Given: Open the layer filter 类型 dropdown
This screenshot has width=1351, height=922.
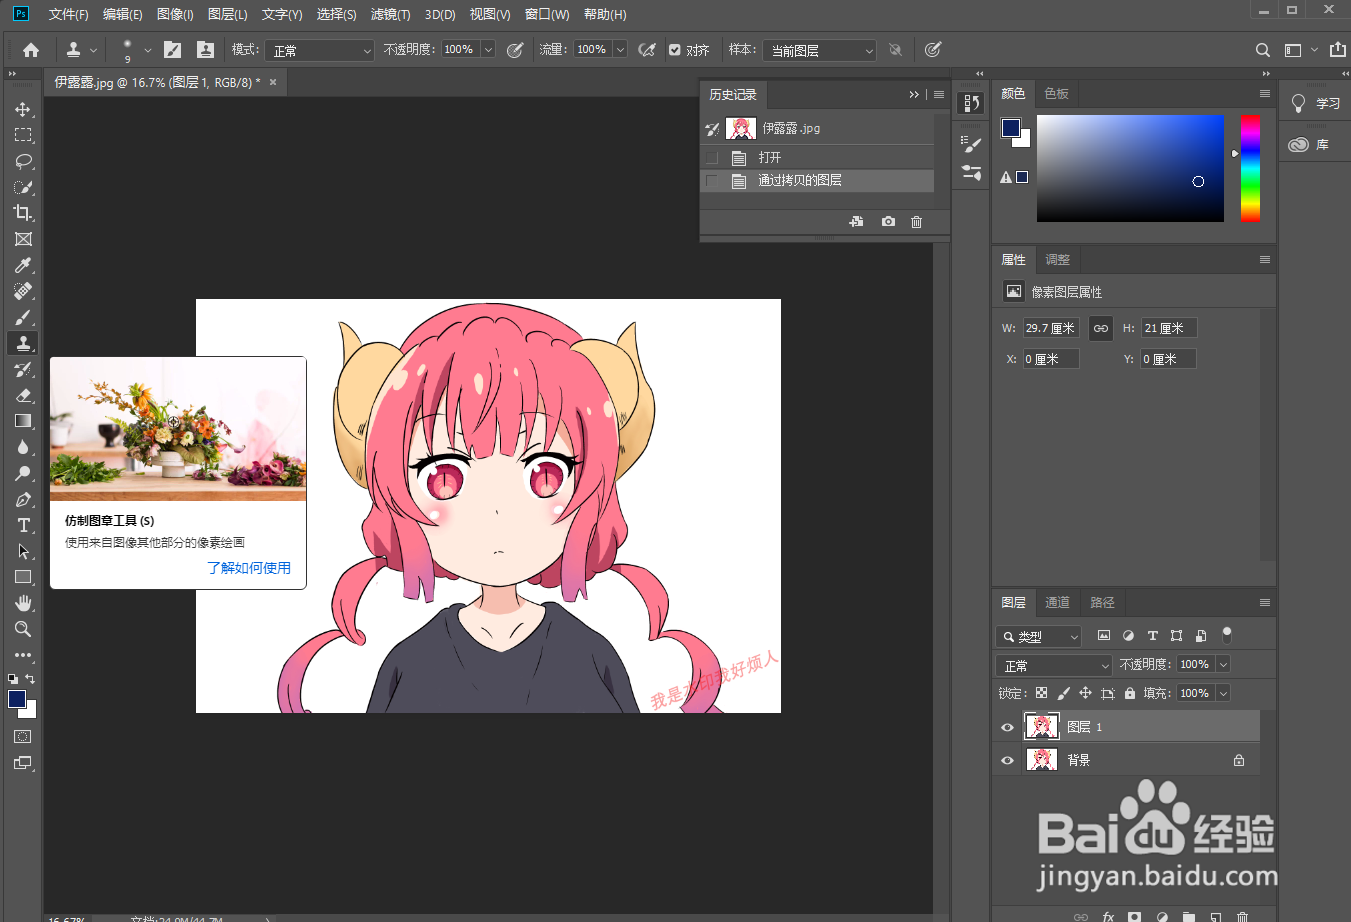Looking at the screenshot, I should click(1039, 636).
